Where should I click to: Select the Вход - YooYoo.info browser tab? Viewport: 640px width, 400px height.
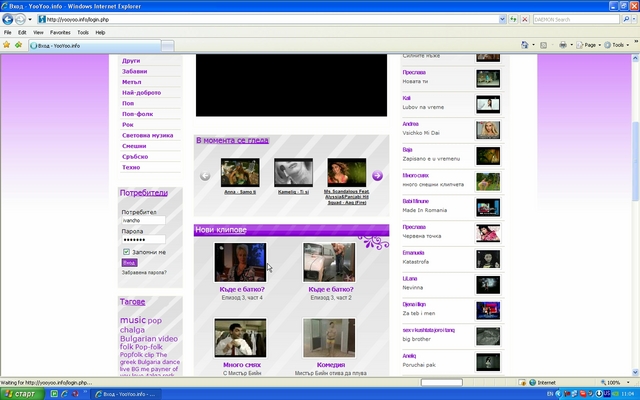coord(95,46)
